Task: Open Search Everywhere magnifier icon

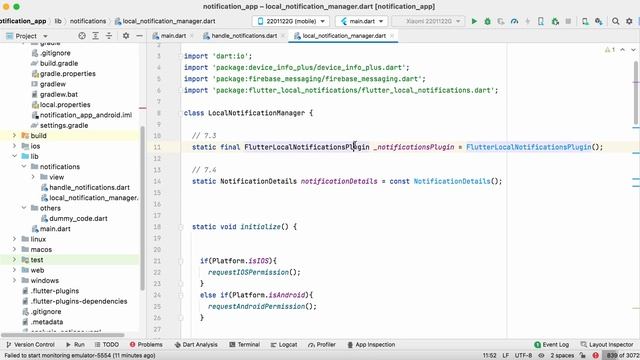Action: tap(616, 21)
